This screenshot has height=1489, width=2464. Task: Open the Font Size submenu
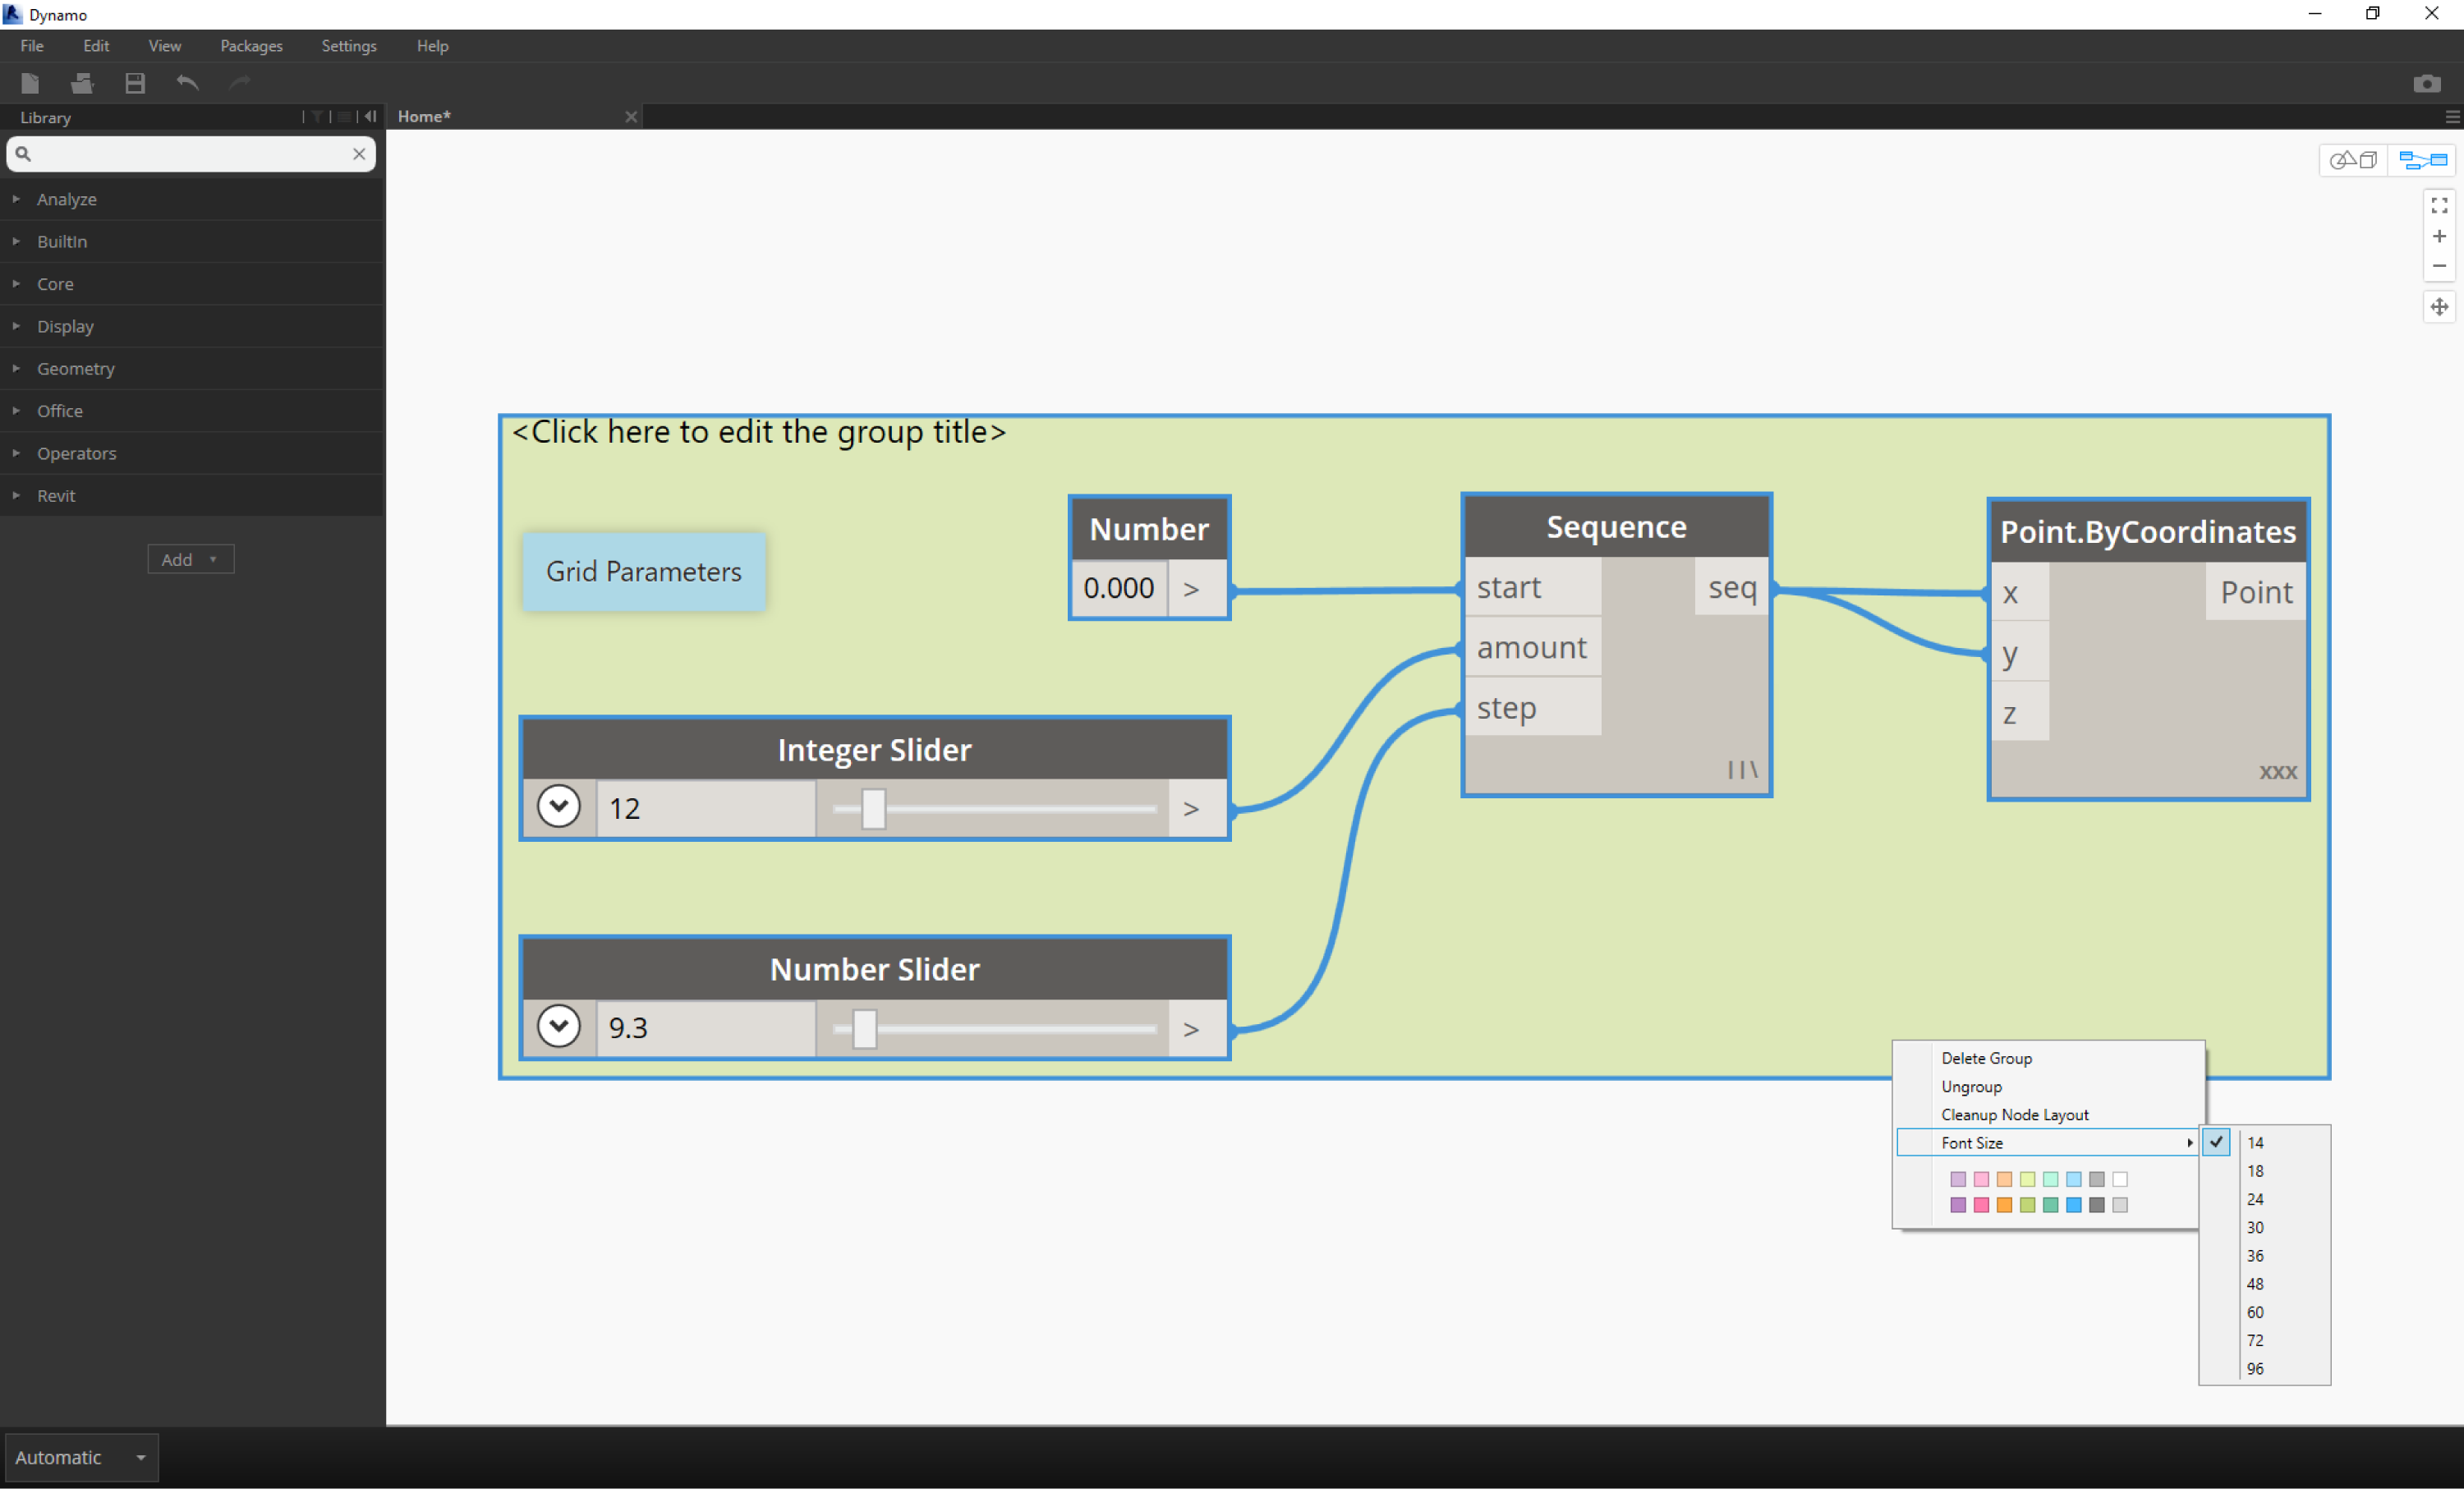2048,1143
